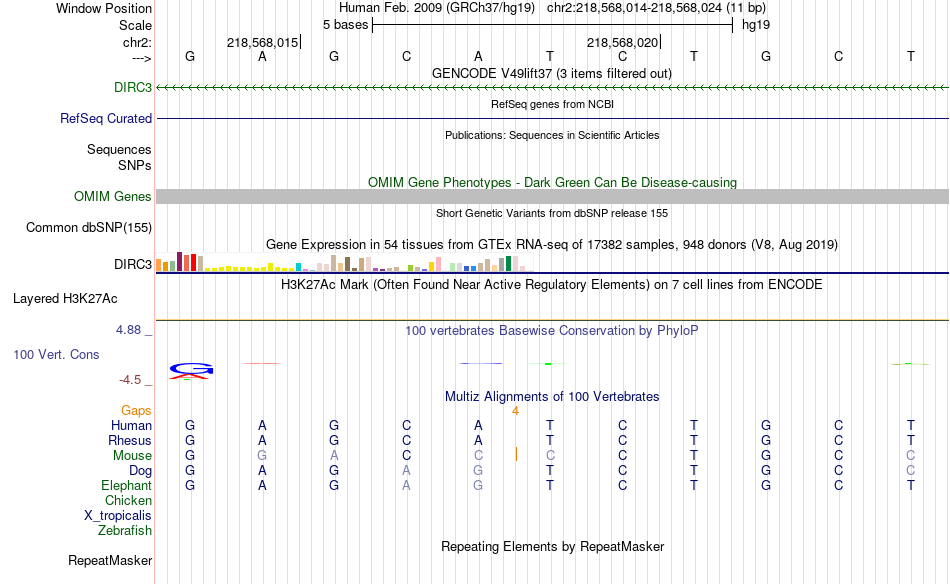This screenshot has height=584, width=950.
Task: Click the 218,568,015 coordinate marker
Action: [263, 42]
